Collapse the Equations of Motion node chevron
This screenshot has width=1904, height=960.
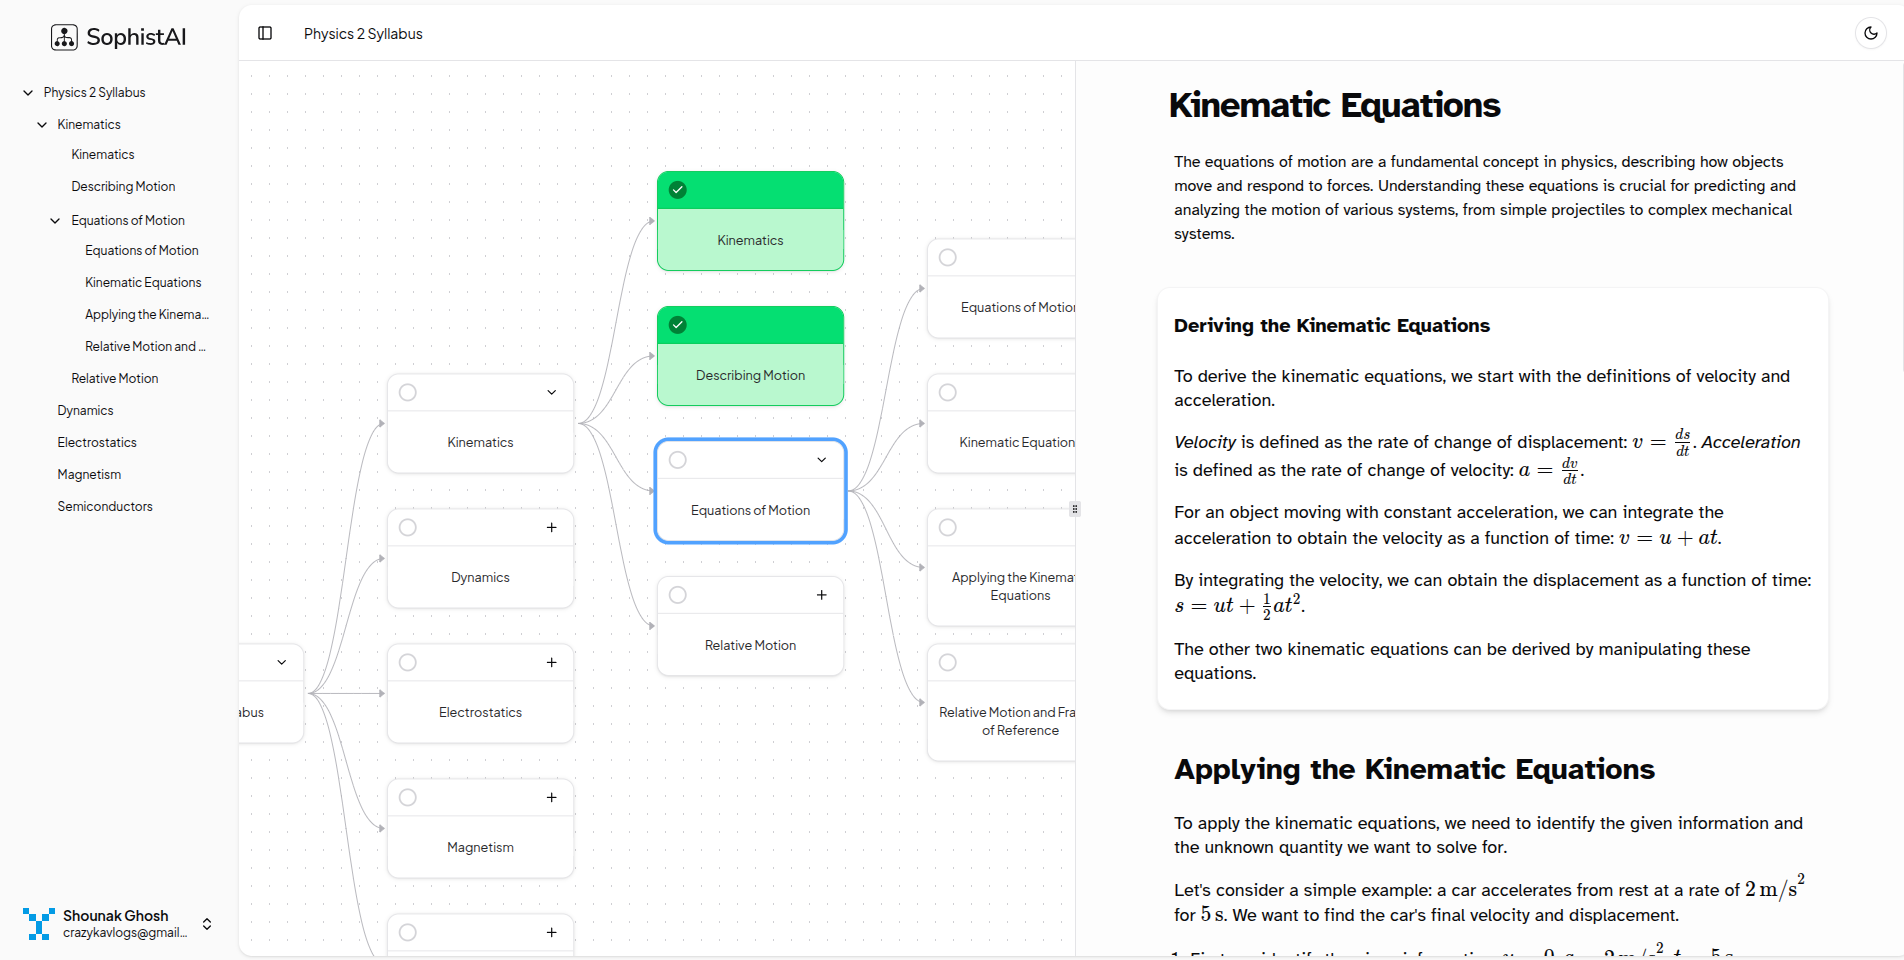[x=821, y=460]
